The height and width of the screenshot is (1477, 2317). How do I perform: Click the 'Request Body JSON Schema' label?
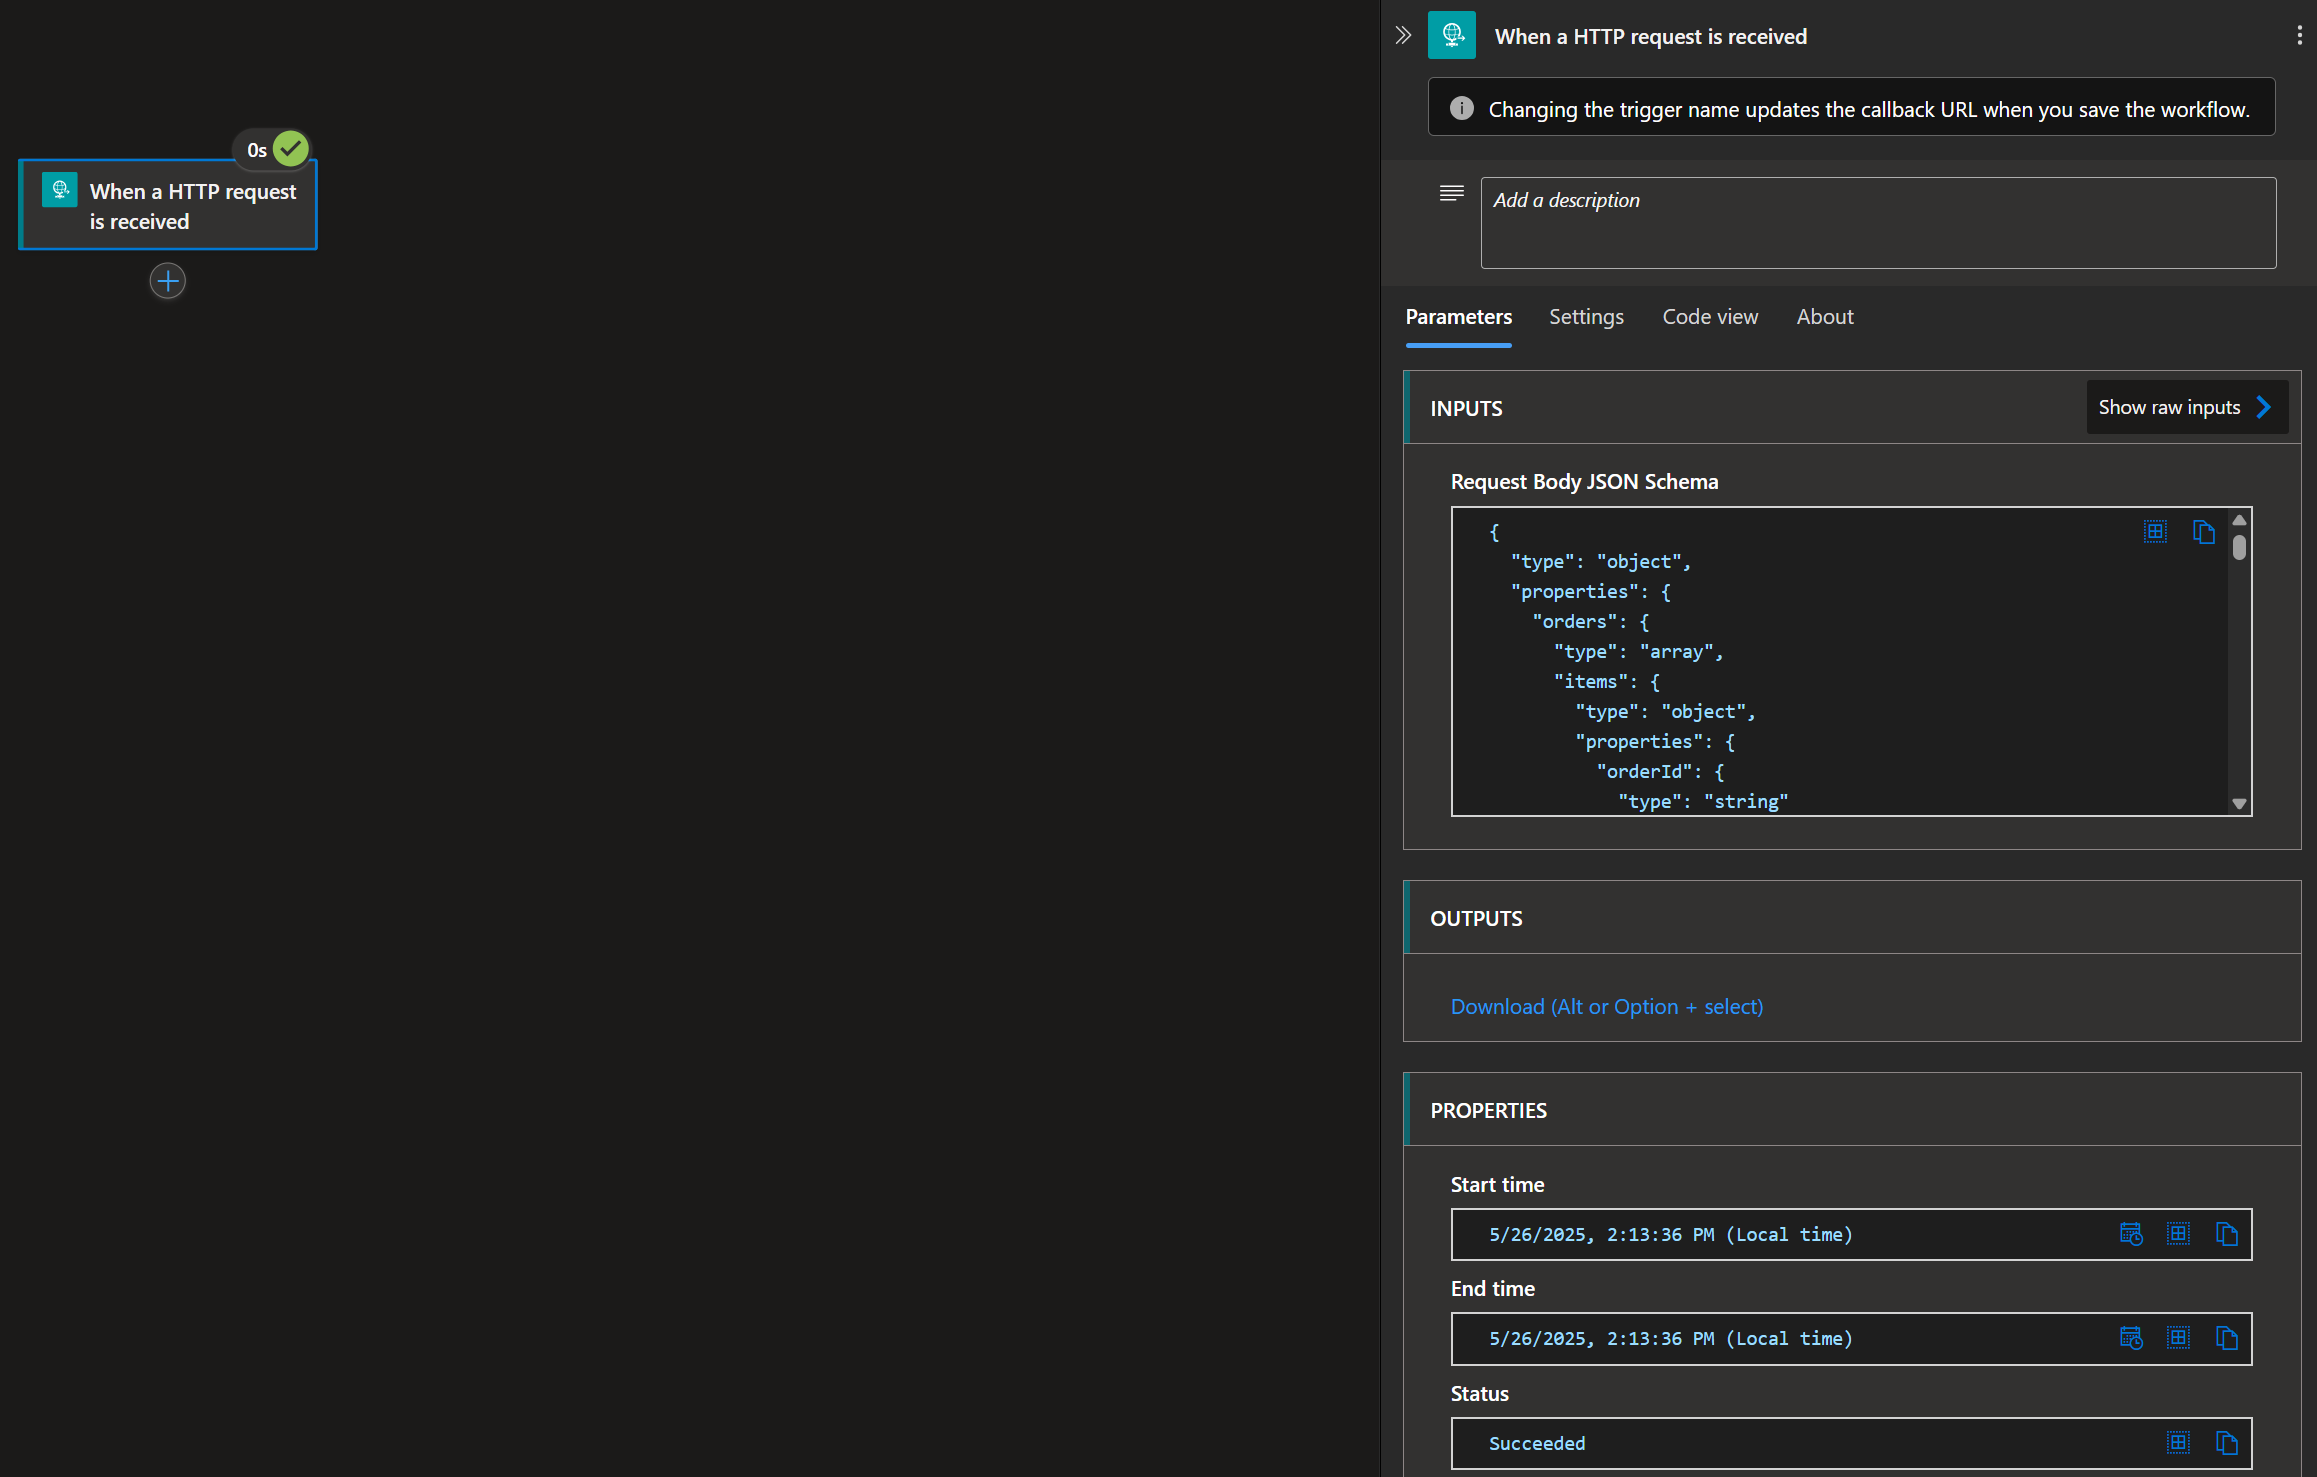click(x=1584, y=482)
